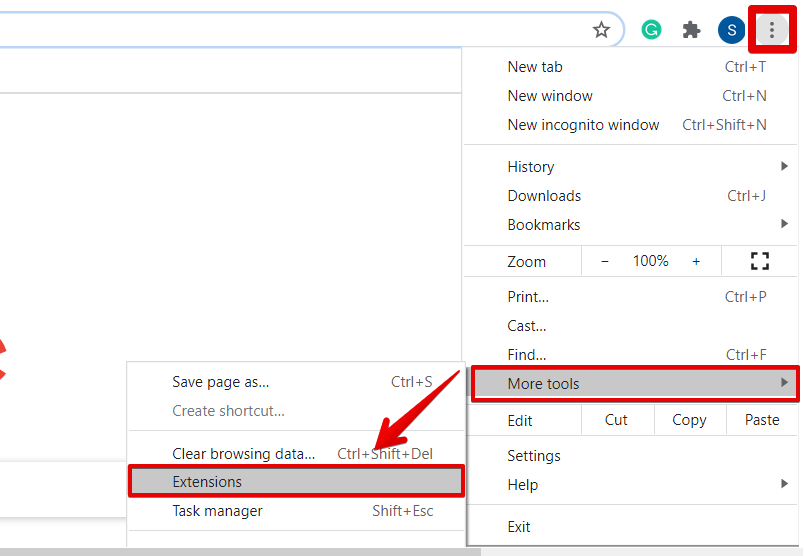Click the Extensions puzzle piece icon

[691, 30]
